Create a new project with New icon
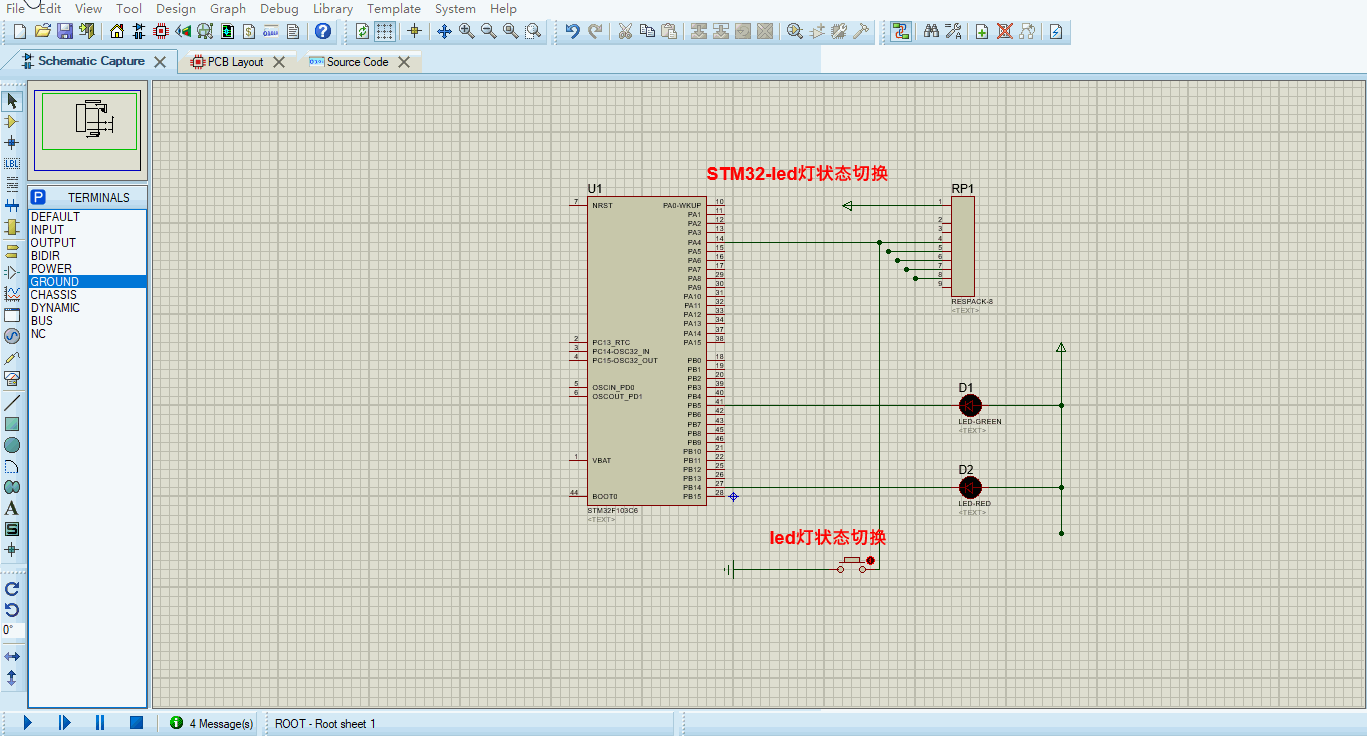 (20, 31)
